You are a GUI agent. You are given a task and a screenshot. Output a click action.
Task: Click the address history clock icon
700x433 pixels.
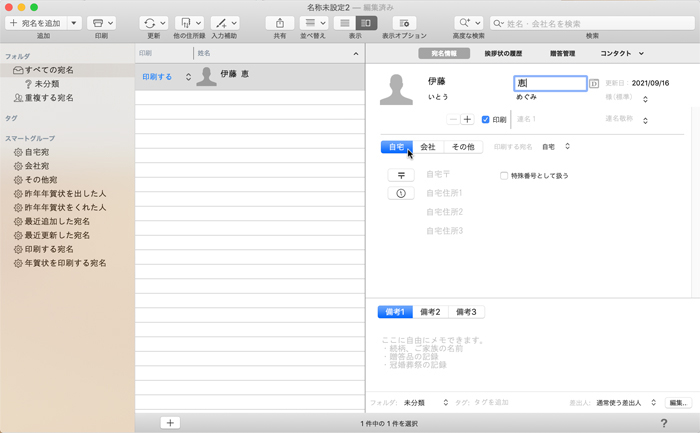click(x=400, y=193)
